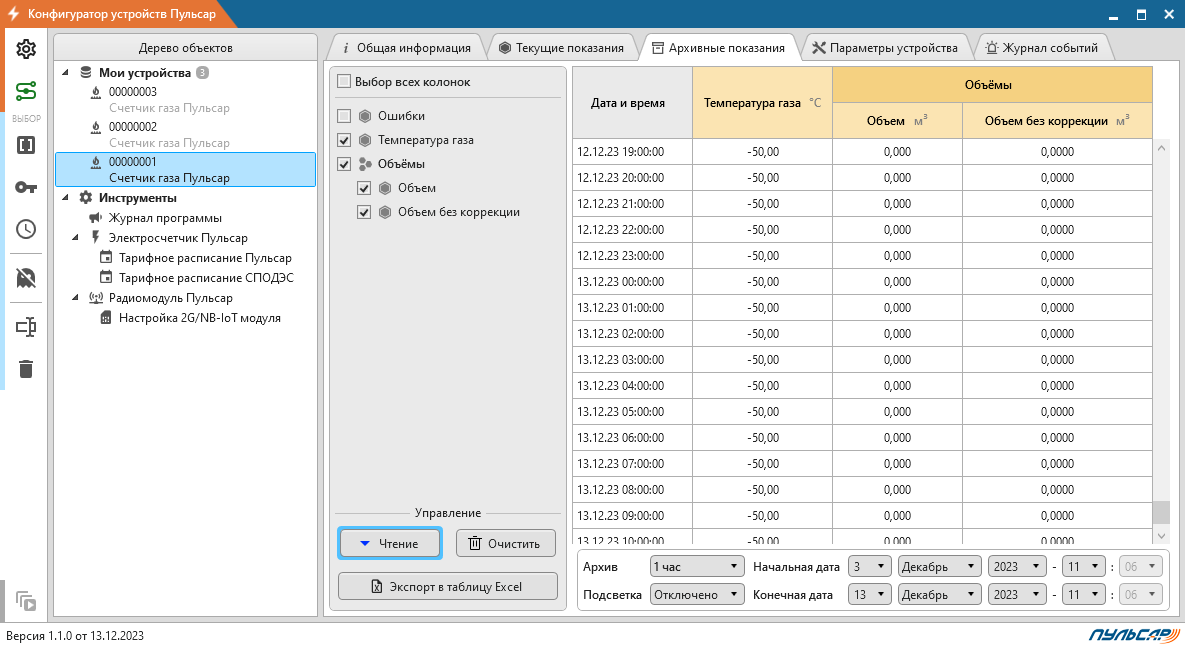Open the settings gear in the sidebar
The height and width of the screenshot is (648, 1185).
[26, 49]
